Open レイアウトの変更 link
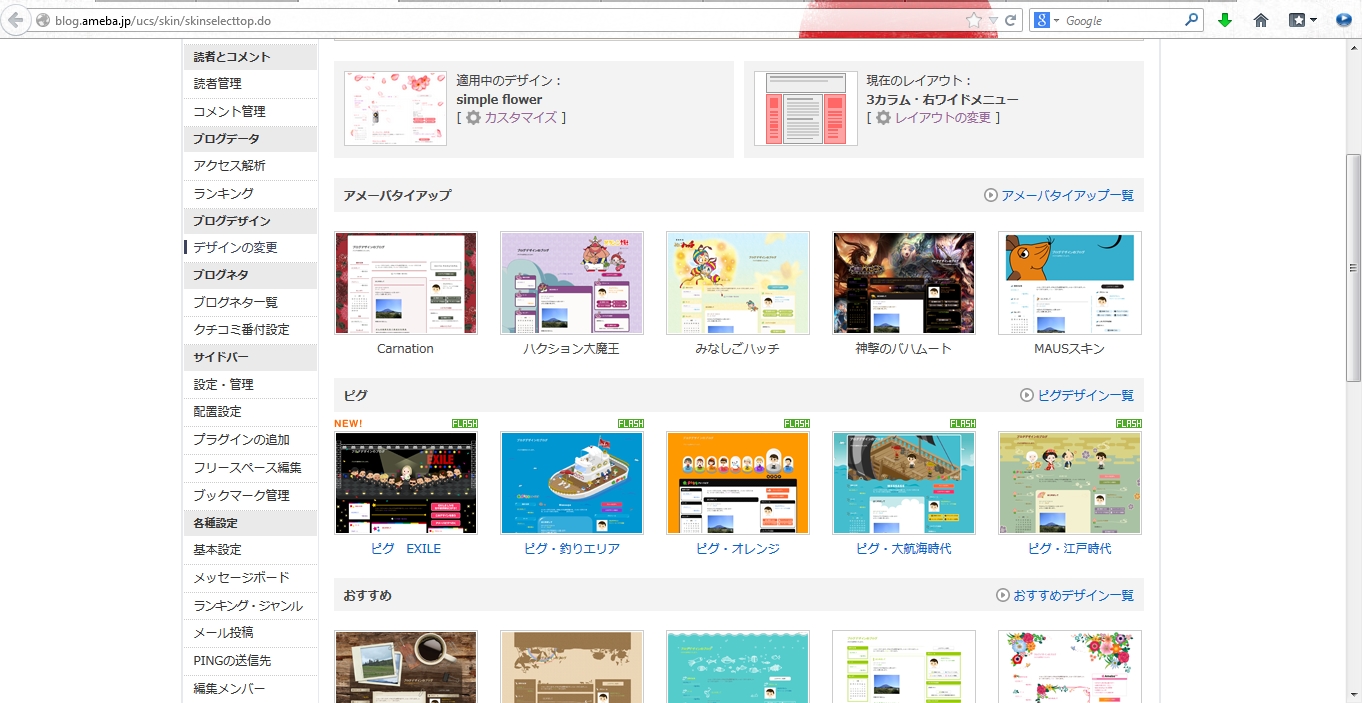The image size is (1362, 703). coord(942,118)
